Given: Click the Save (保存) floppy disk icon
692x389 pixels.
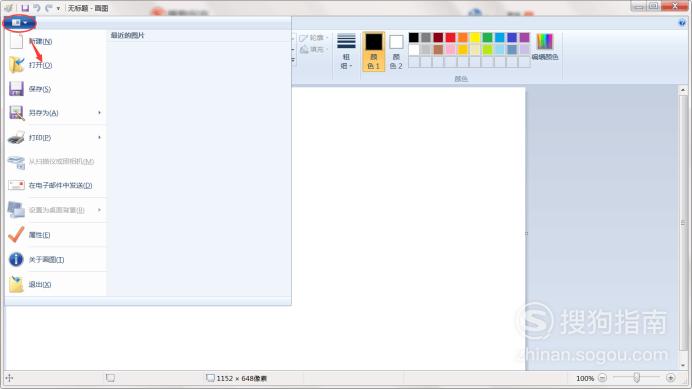Looking at the screenshot, I should click(x=16, y=89).
